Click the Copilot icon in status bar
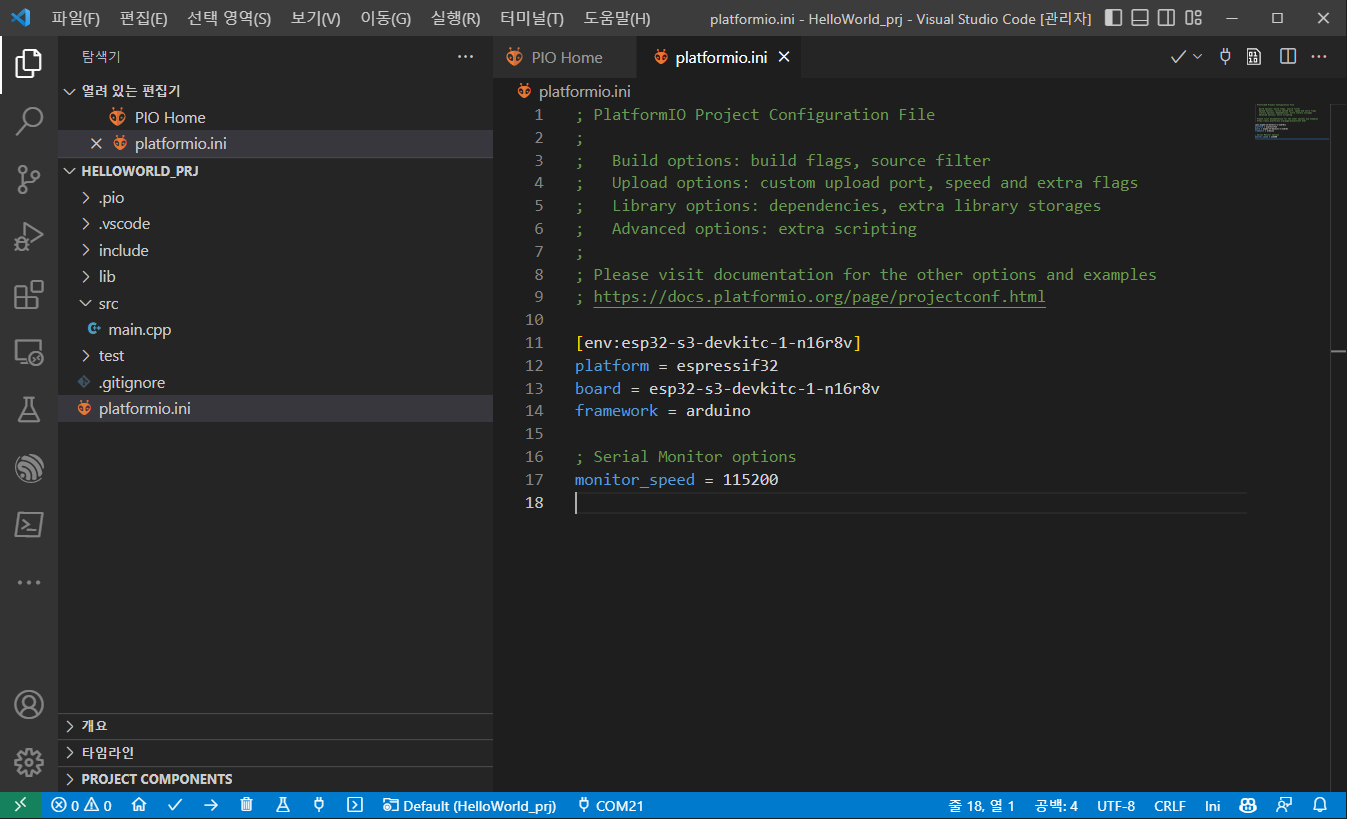 coord(1248,805)
